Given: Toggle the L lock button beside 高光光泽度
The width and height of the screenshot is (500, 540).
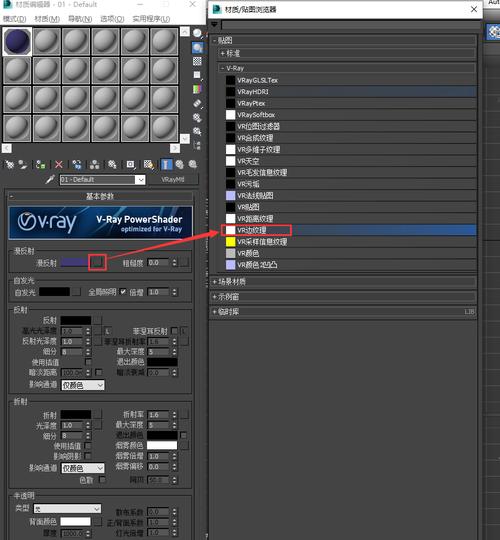Looking at the screenshot, I should click(x=107, y=331).
